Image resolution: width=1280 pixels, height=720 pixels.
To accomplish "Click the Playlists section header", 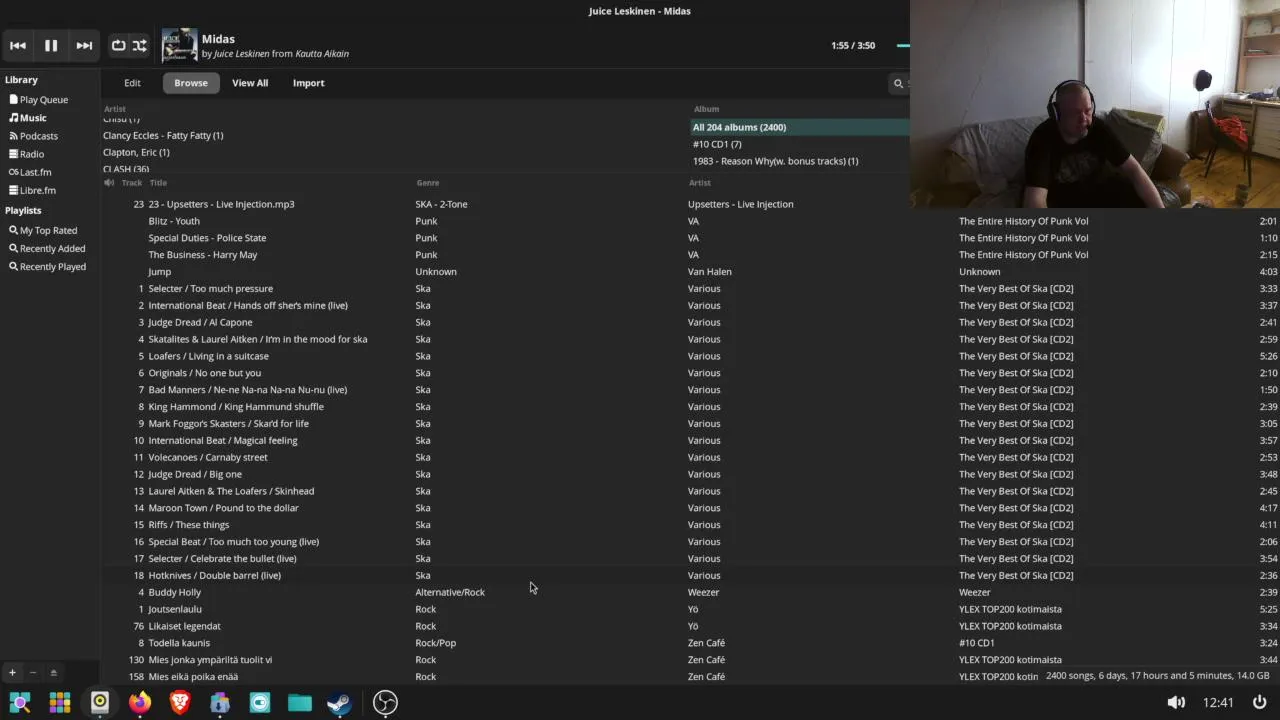I will (x=23, y=210).
